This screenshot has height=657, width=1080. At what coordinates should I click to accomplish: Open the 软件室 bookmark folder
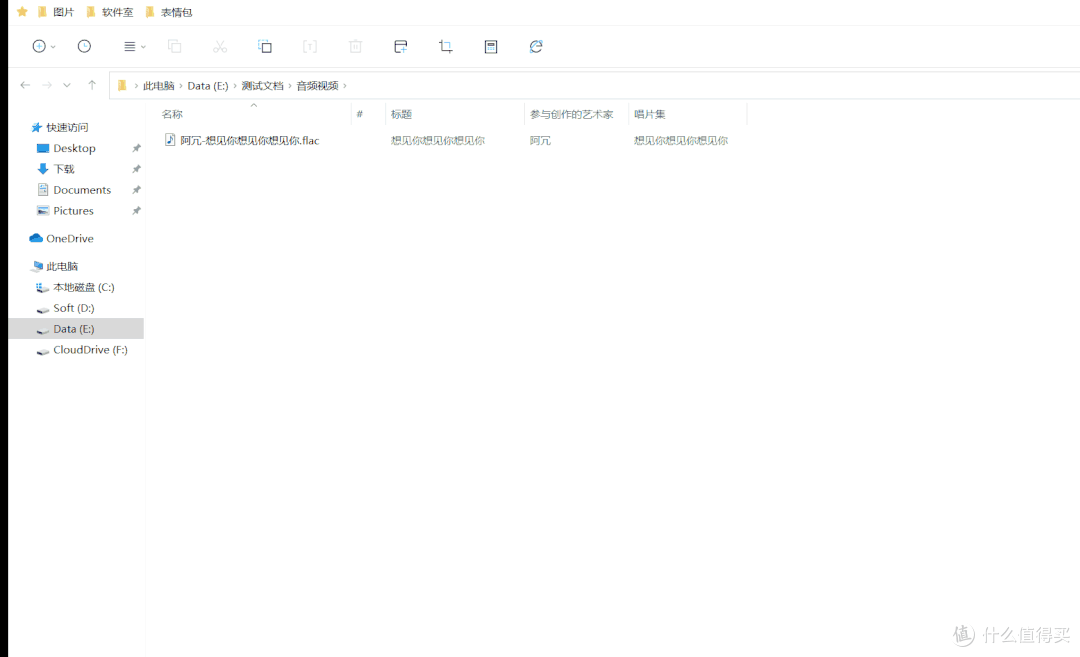pyautogui.click(x=110, y=12)
